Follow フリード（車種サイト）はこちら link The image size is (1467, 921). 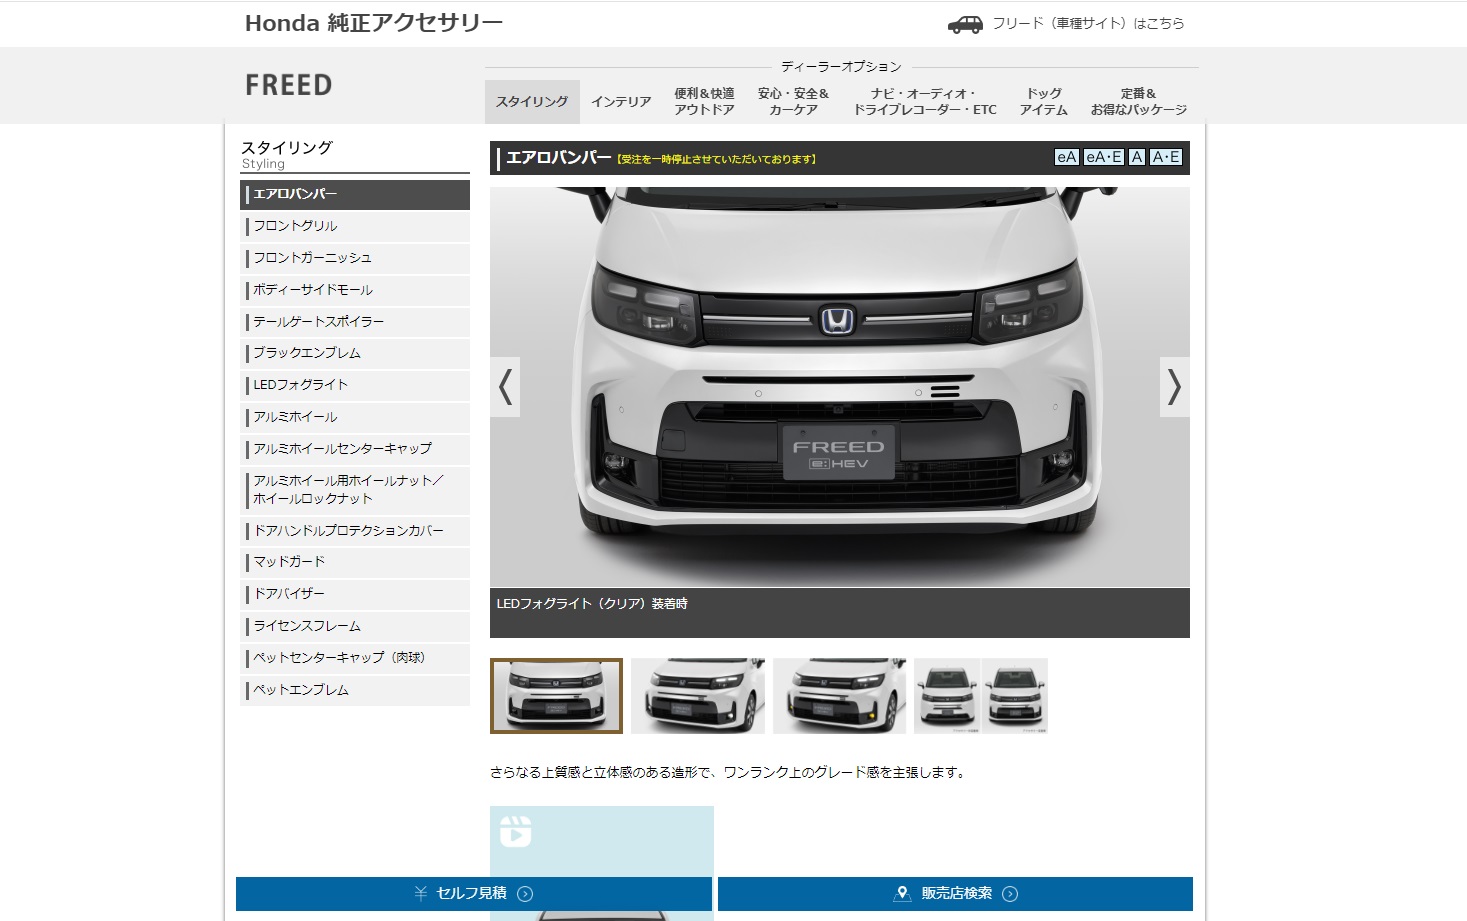point(1088,24)
